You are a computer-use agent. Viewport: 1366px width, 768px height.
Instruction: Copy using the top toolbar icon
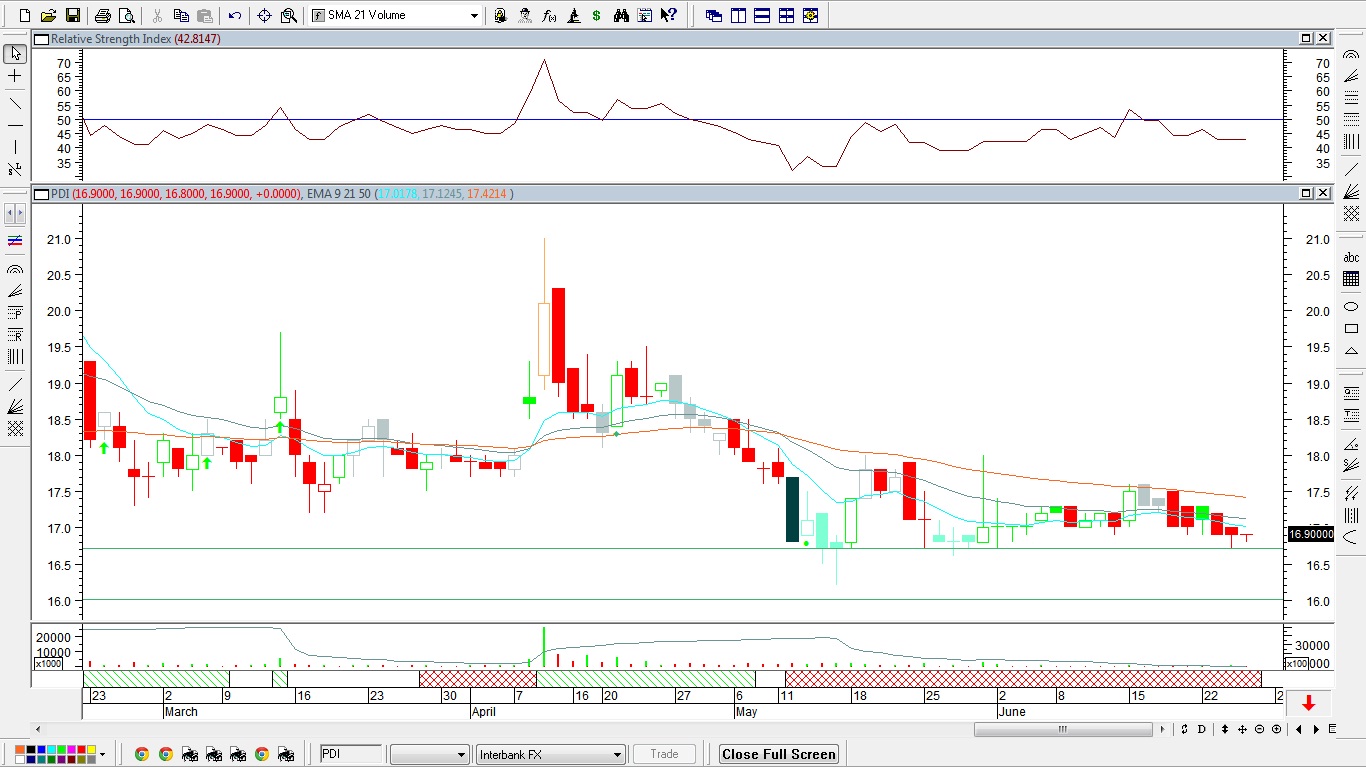tap(181, 16)
